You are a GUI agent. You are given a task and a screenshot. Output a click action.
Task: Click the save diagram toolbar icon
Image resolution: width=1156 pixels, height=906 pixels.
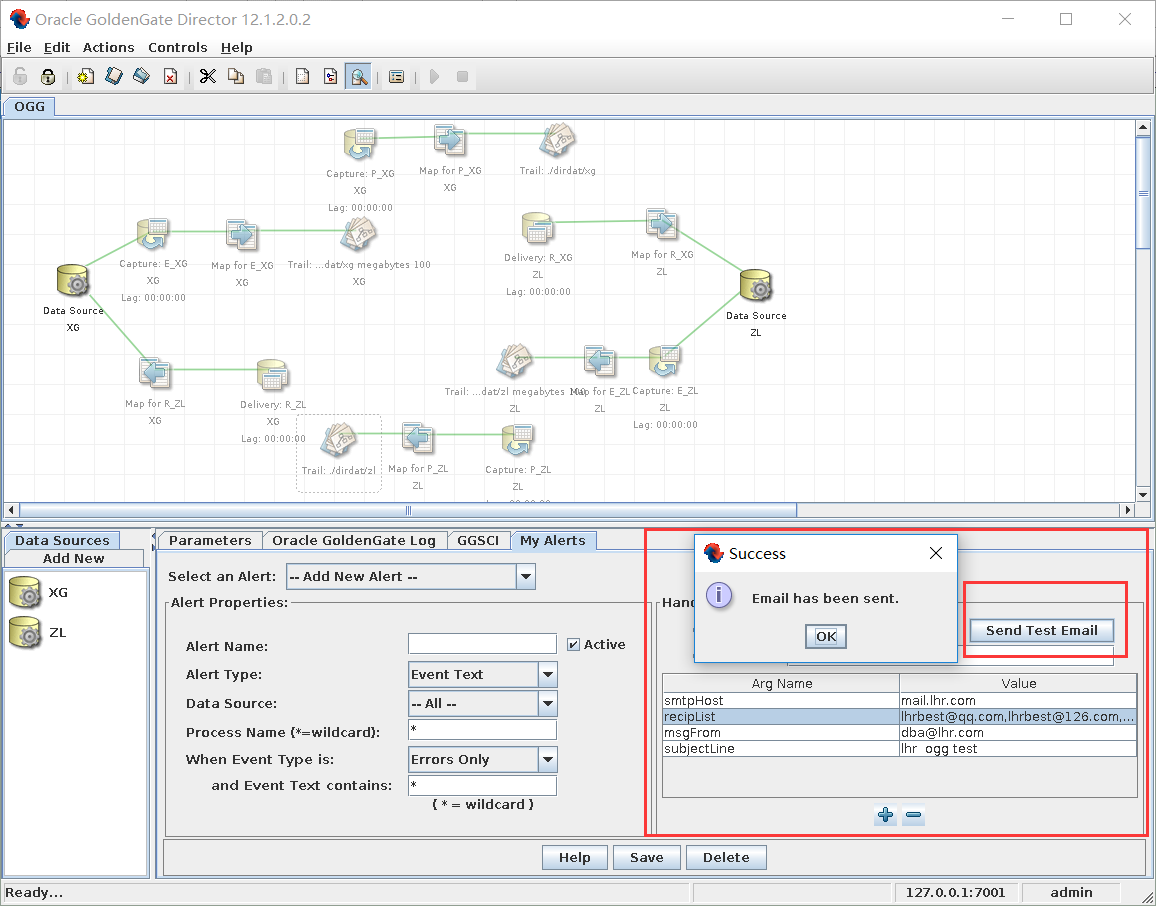[x=142, y=77]
